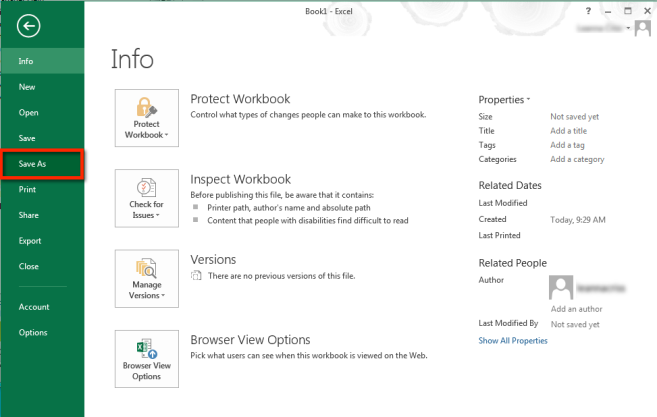Select Save As in the sidebar

[x=42, y=164]
